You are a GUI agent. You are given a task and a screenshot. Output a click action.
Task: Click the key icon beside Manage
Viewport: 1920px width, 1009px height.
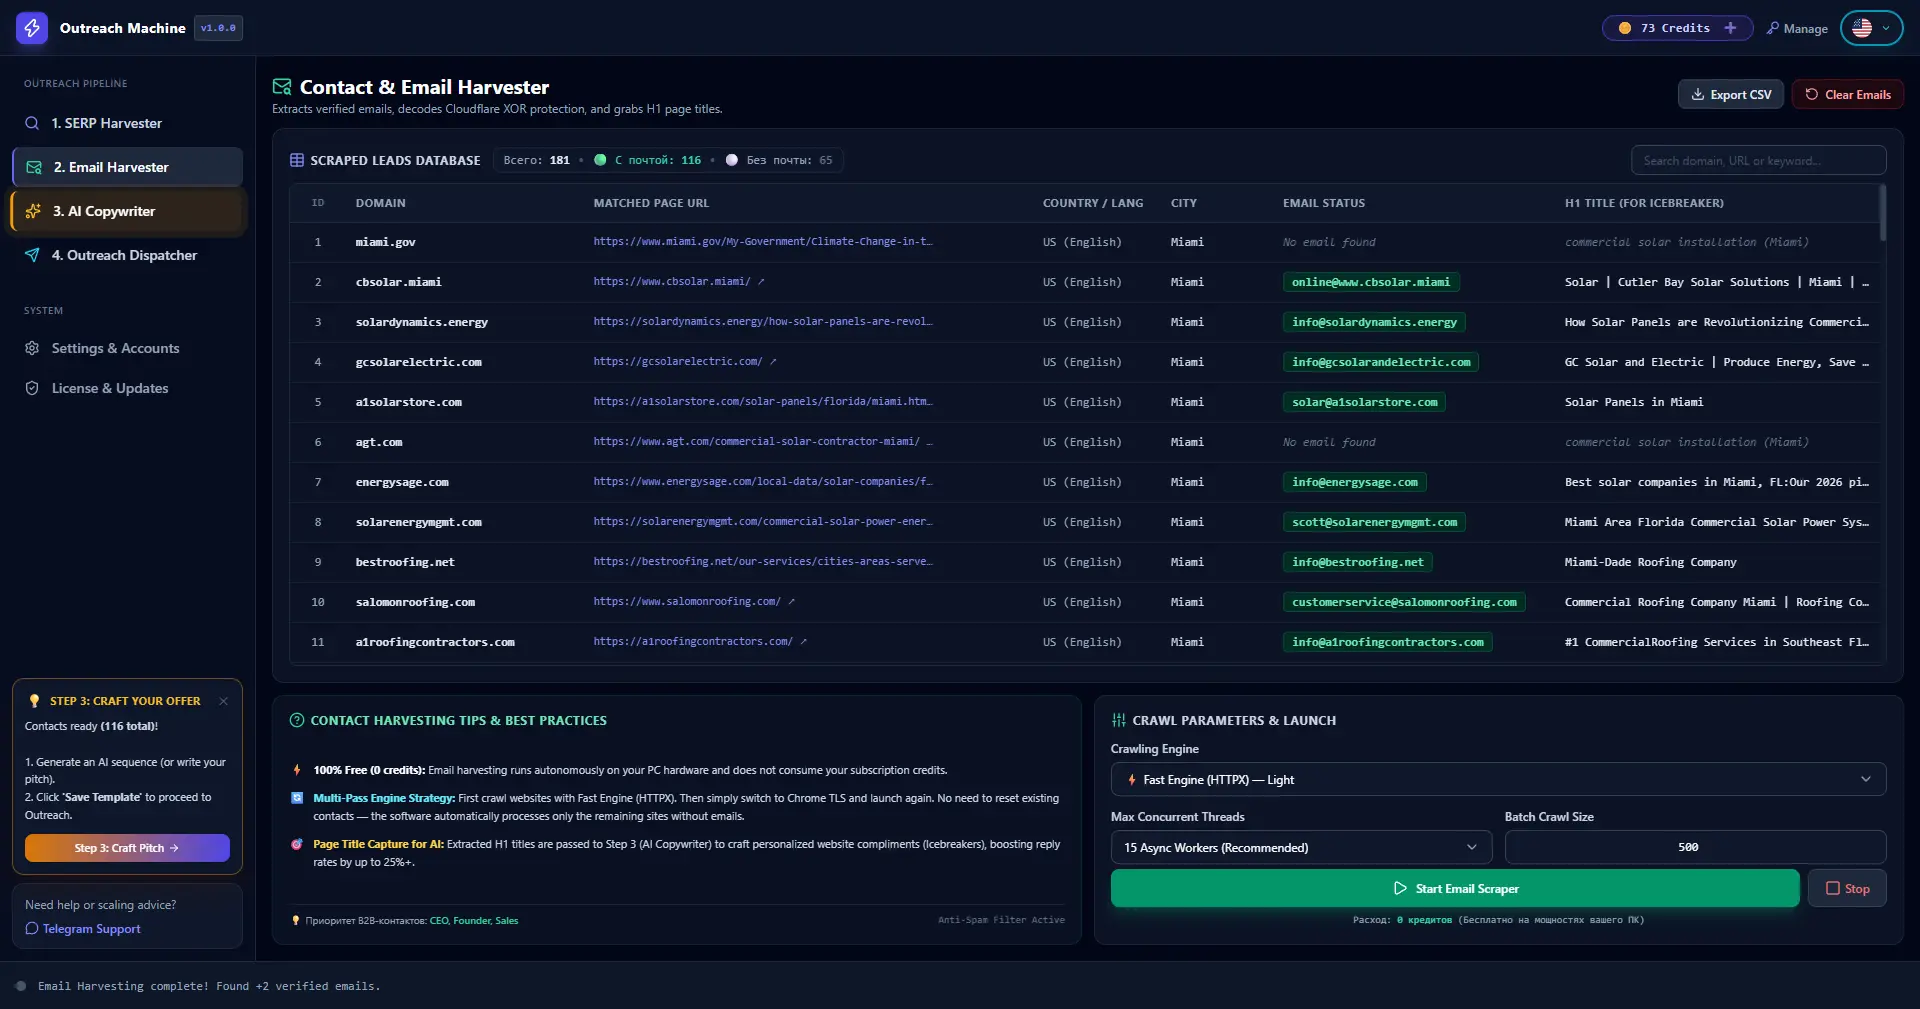[1773, 28]
